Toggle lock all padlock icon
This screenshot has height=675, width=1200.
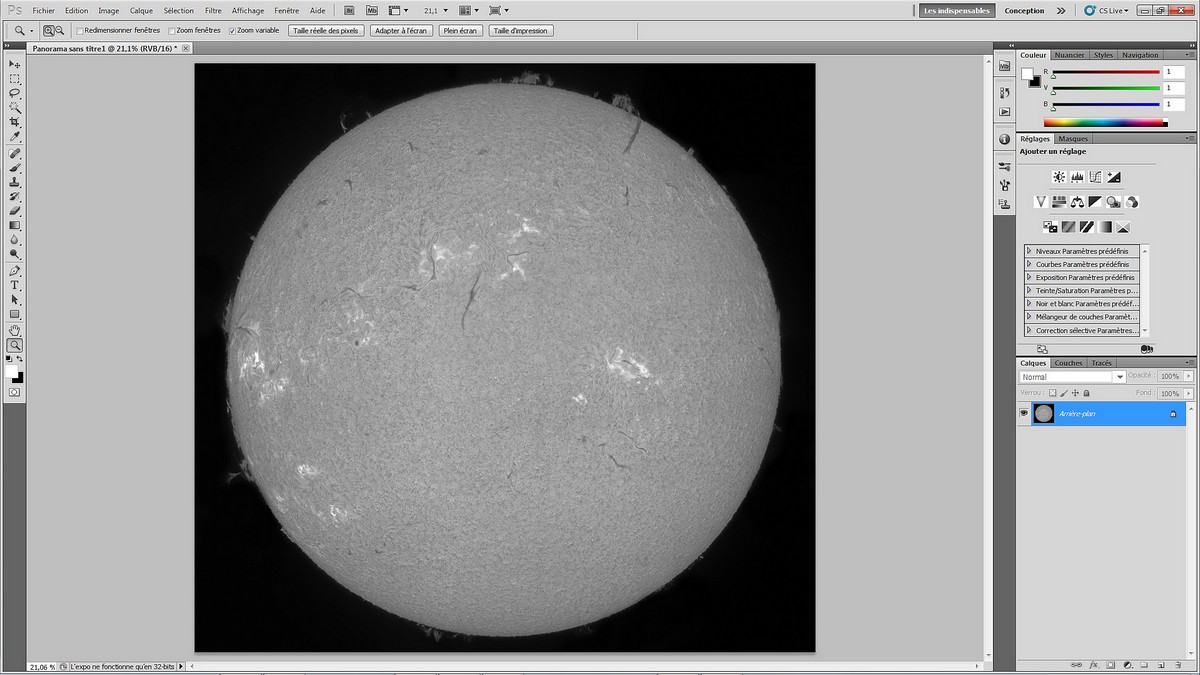point(1087,393)
